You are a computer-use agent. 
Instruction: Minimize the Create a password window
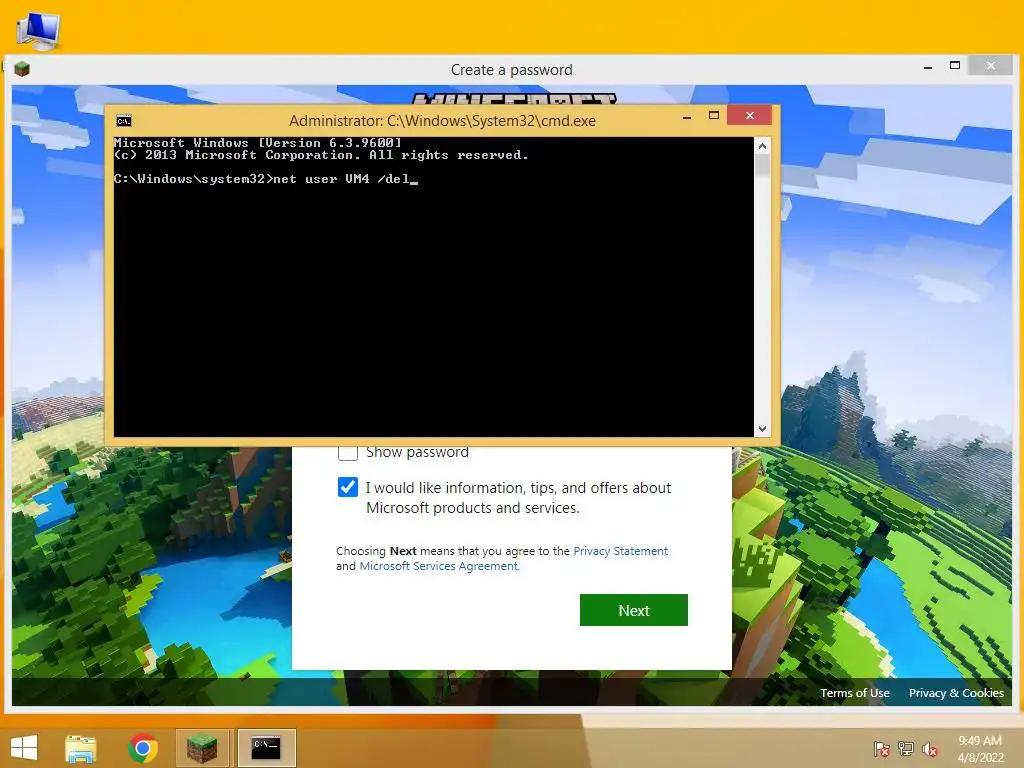pos(928,66)
